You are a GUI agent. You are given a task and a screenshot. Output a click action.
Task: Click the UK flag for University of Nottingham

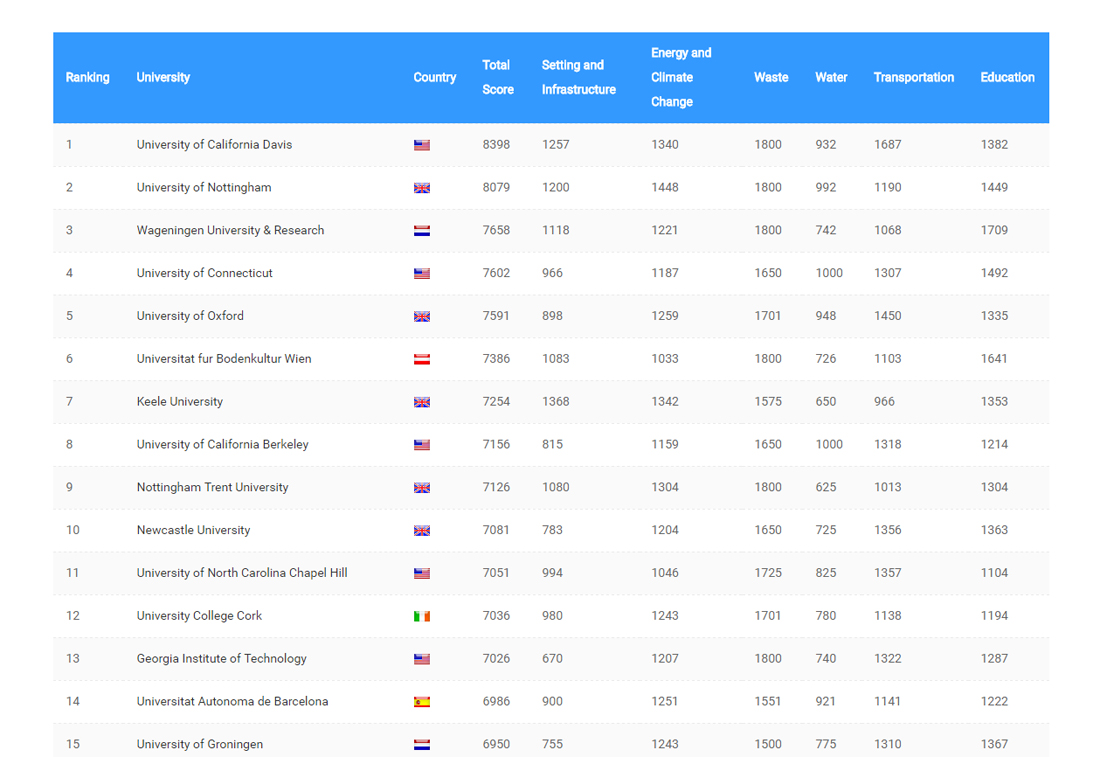[422, 188]
